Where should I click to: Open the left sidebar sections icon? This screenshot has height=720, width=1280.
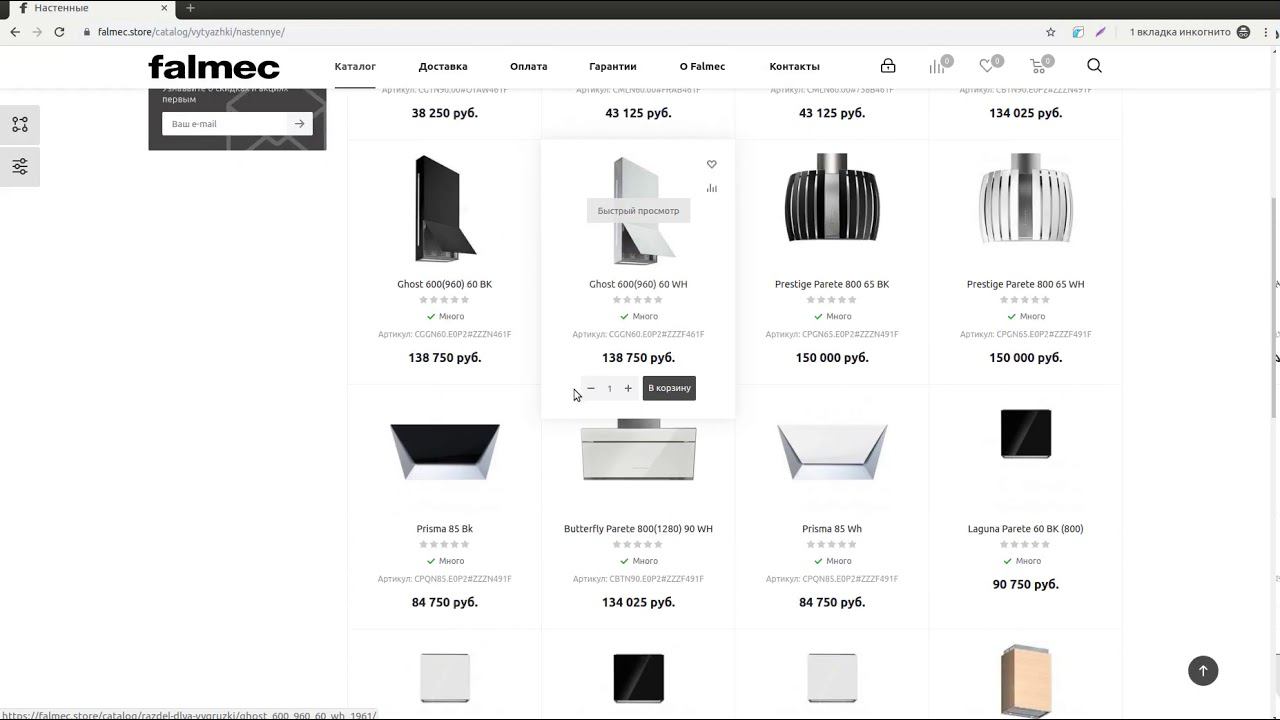pos(20,125)
